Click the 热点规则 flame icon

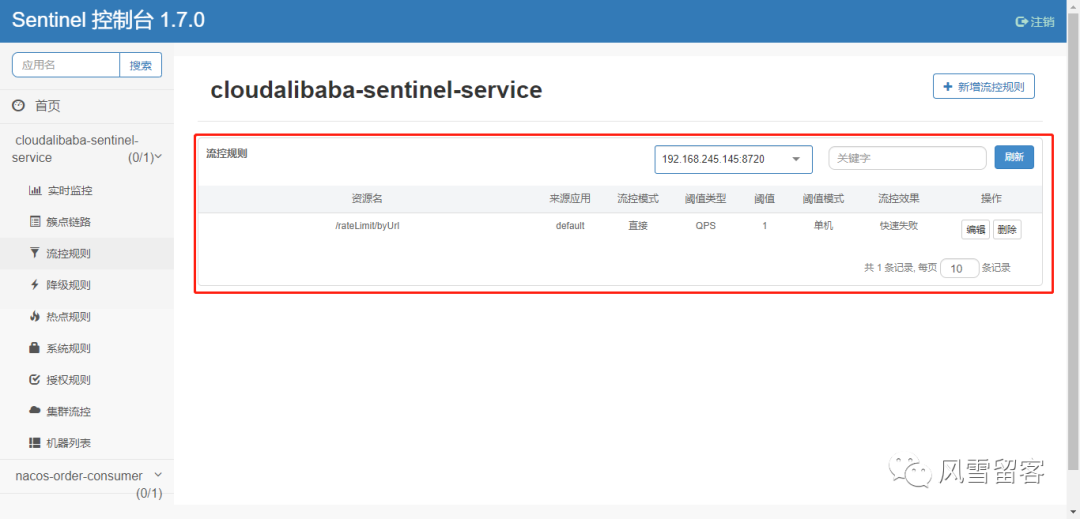[35, 317]
